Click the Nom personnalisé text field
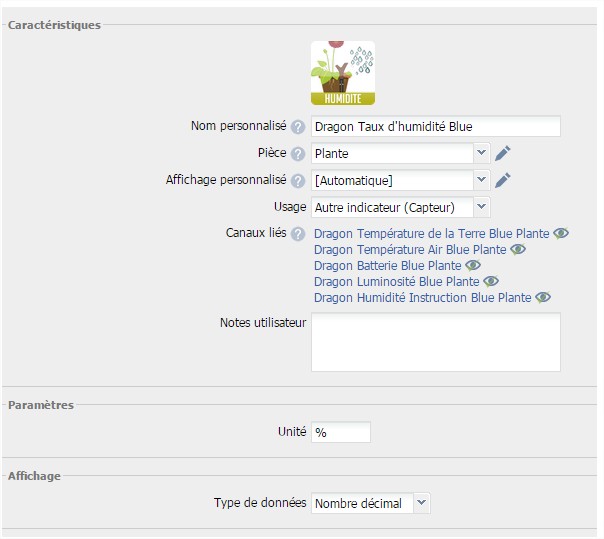The width and height of the screenshot is (604, 539). click(435, 127)
